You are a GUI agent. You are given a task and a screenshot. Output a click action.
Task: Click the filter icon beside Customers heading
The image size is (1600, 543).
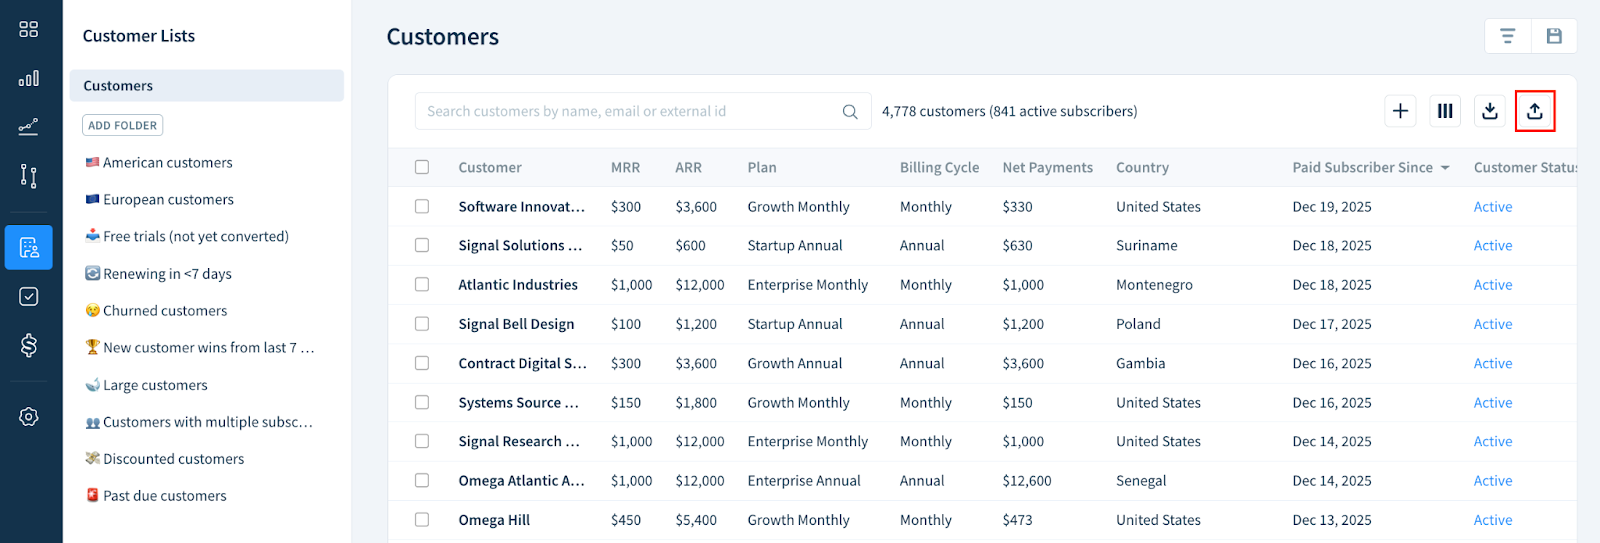click(x=1507, y=36)
